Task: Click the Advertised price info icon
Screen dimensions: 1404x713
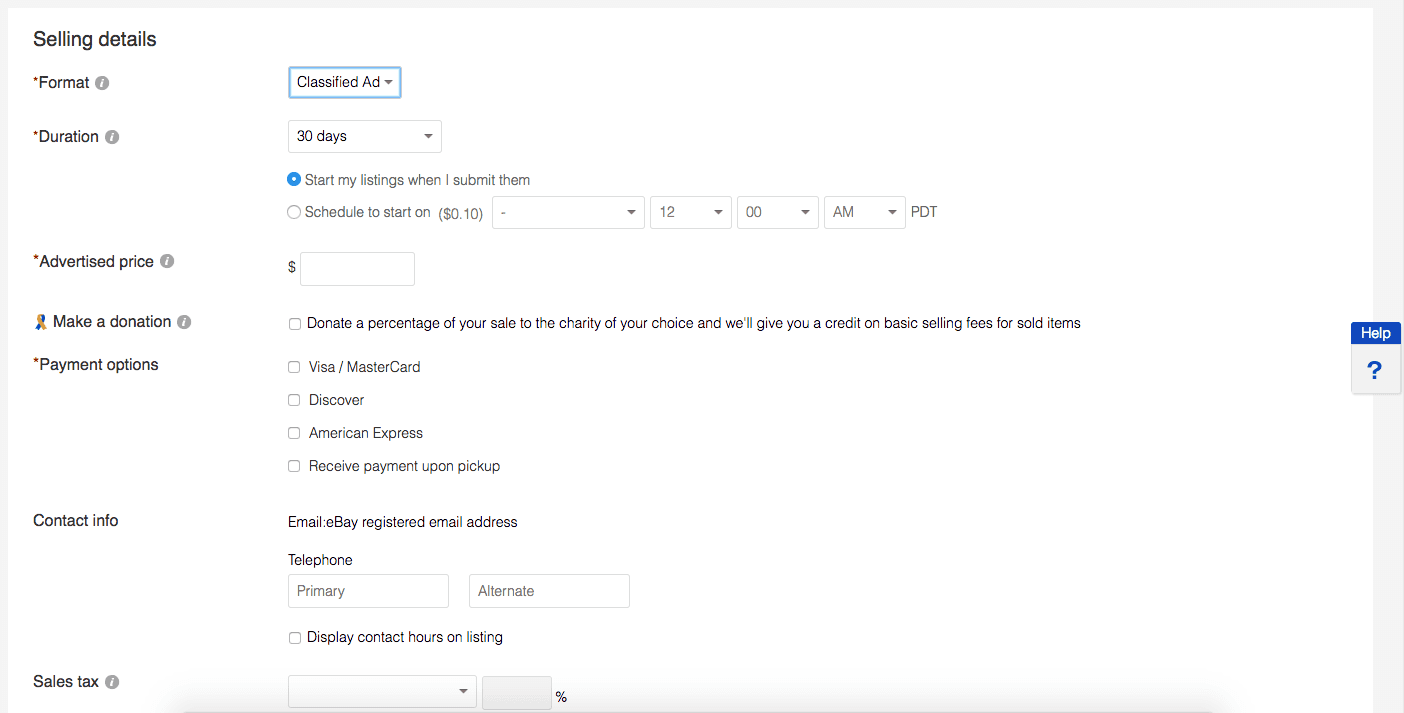Action: 167,261
